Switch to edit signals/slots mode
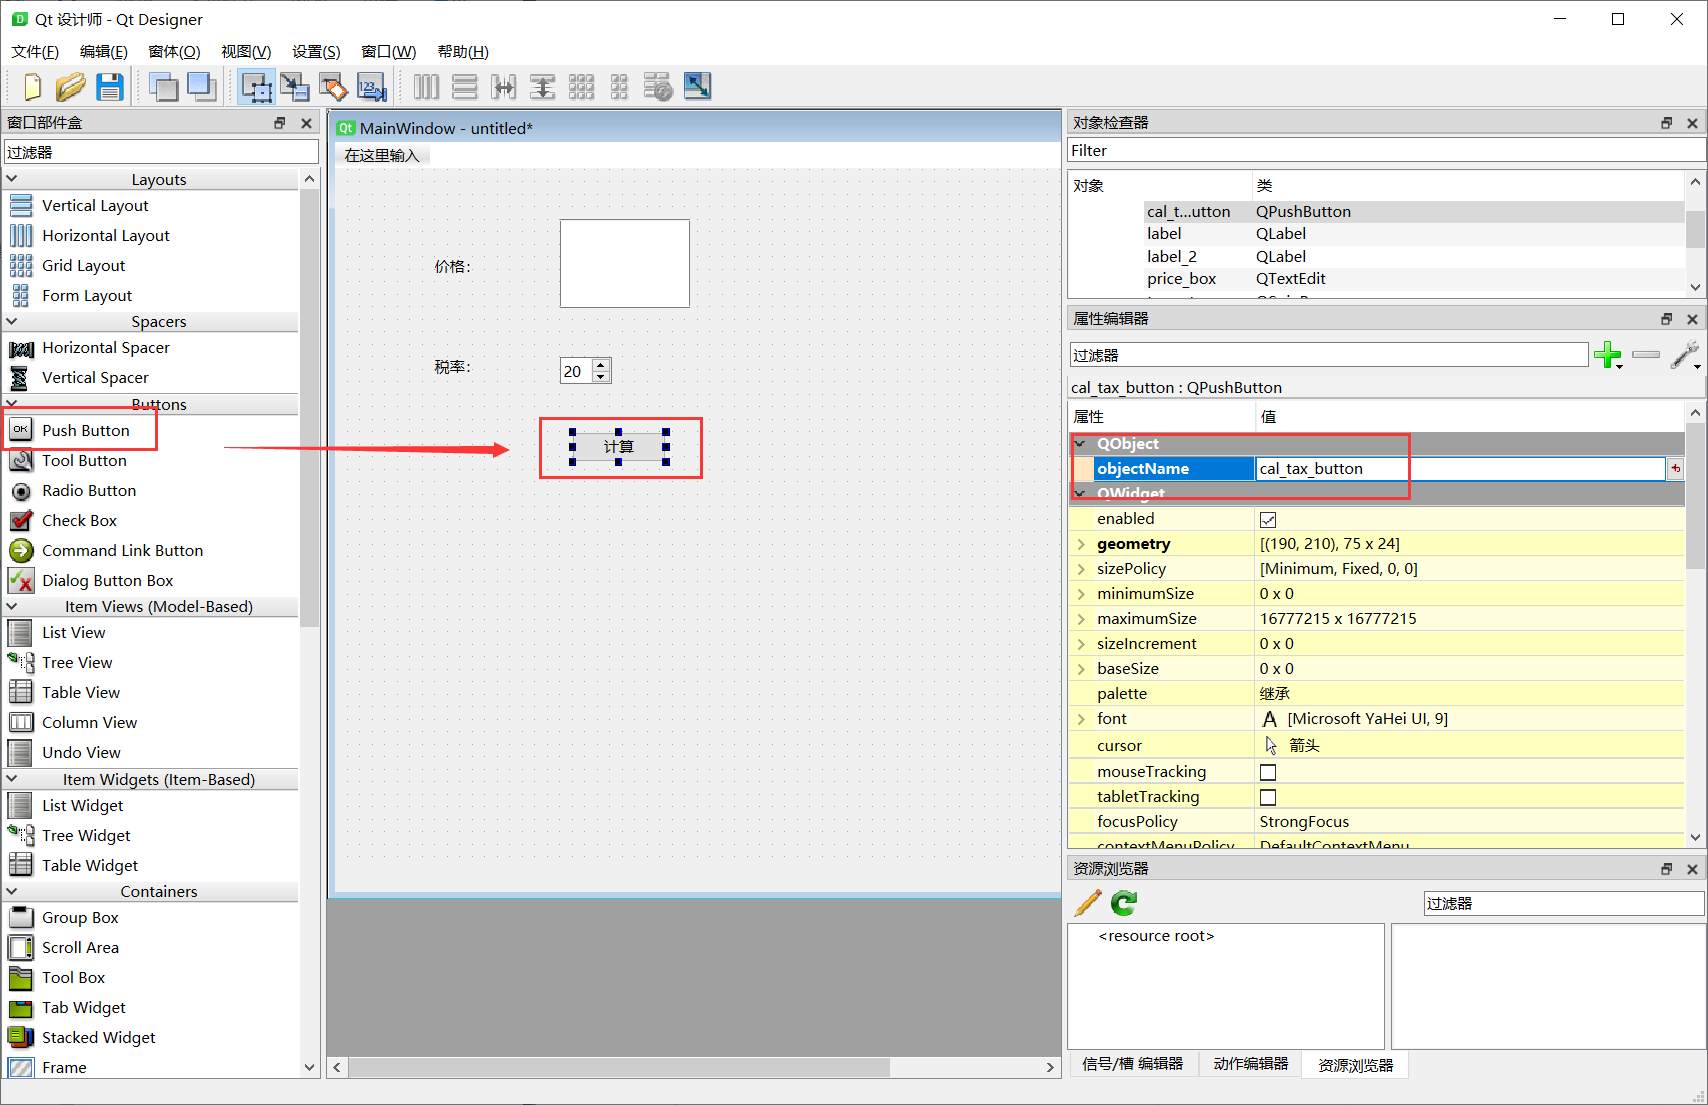Screen dimensions: 1708x1105 (x=295, y=87)
